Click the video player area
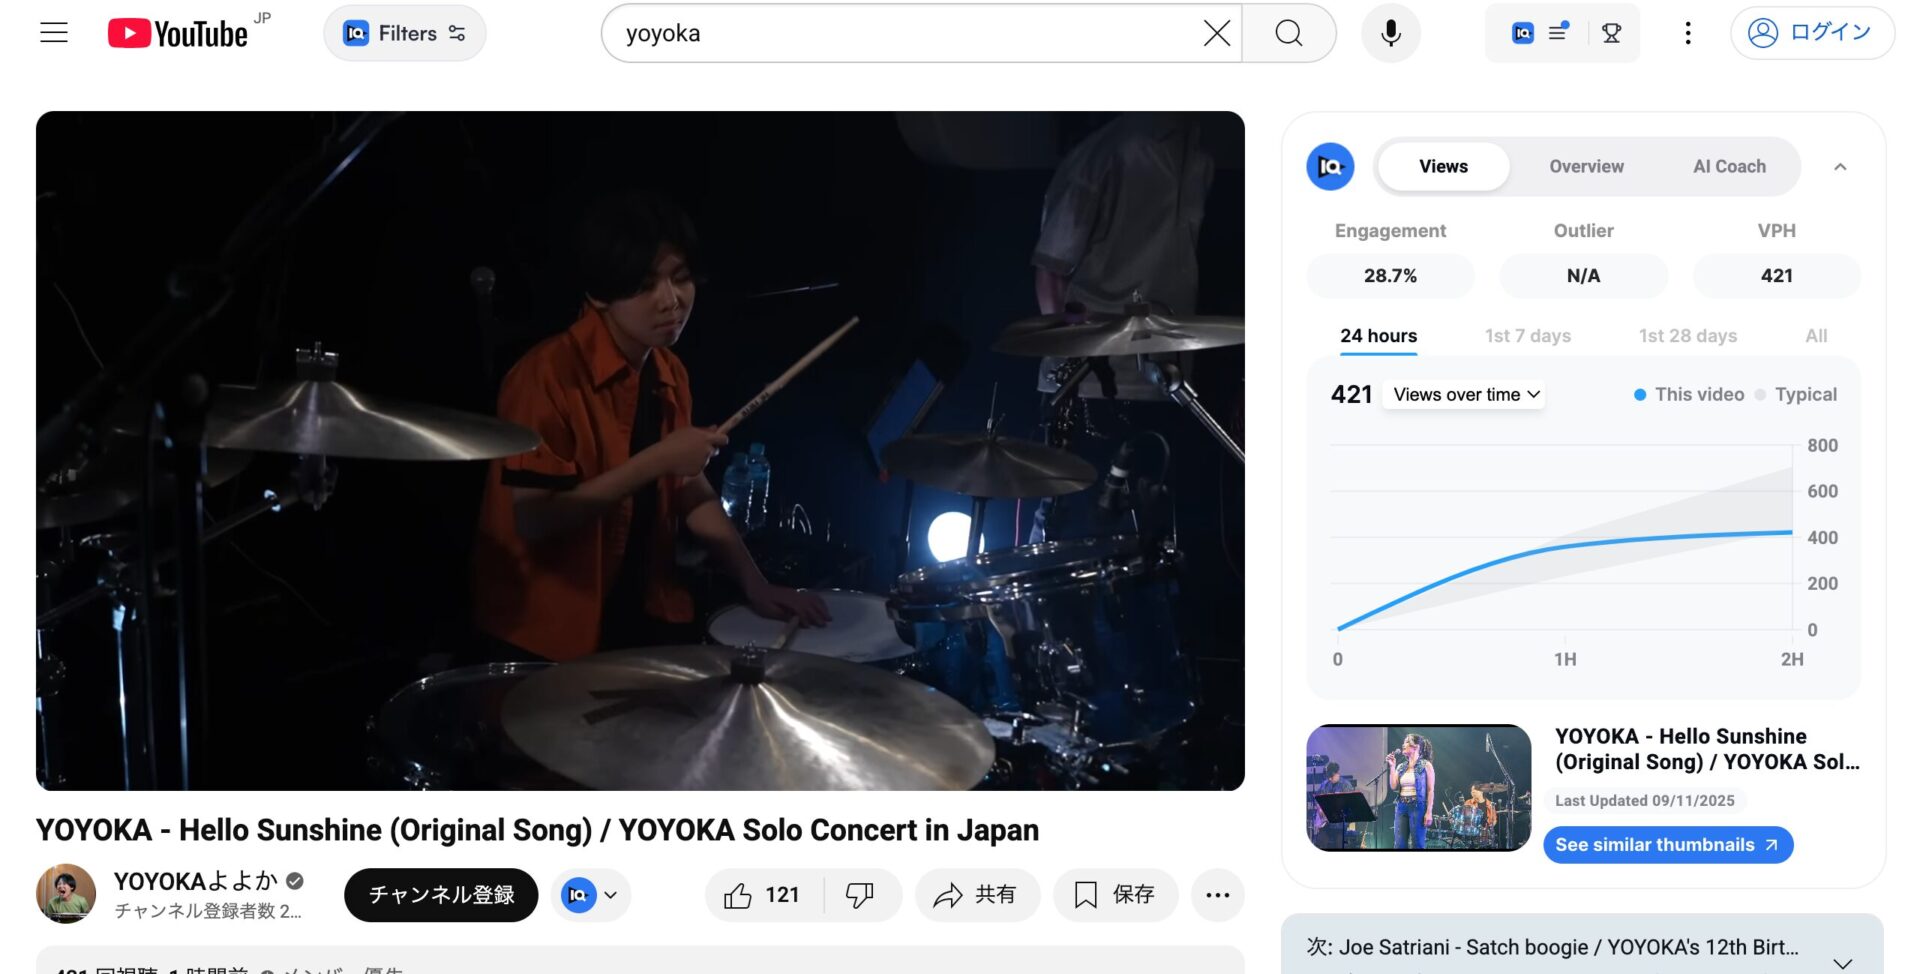Screen dimensions: 1920x974 [640, 450]
